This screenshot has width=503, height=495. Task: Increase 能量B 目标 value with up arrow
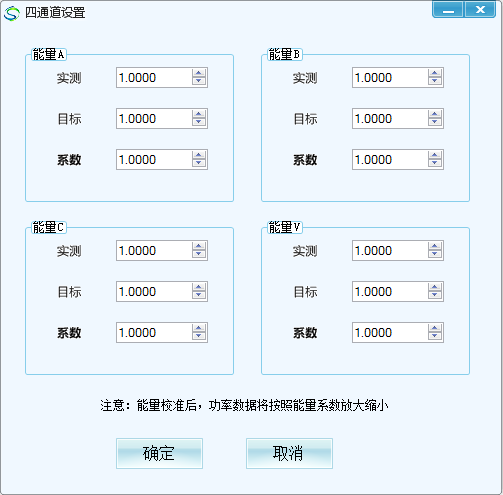coord(435,114)
